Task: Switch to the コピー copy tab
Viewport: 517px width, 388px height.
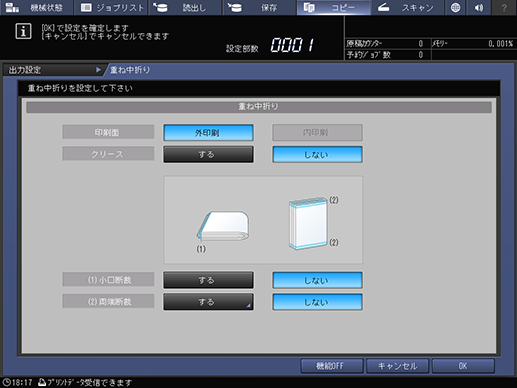Action: (x=333, y=7)
